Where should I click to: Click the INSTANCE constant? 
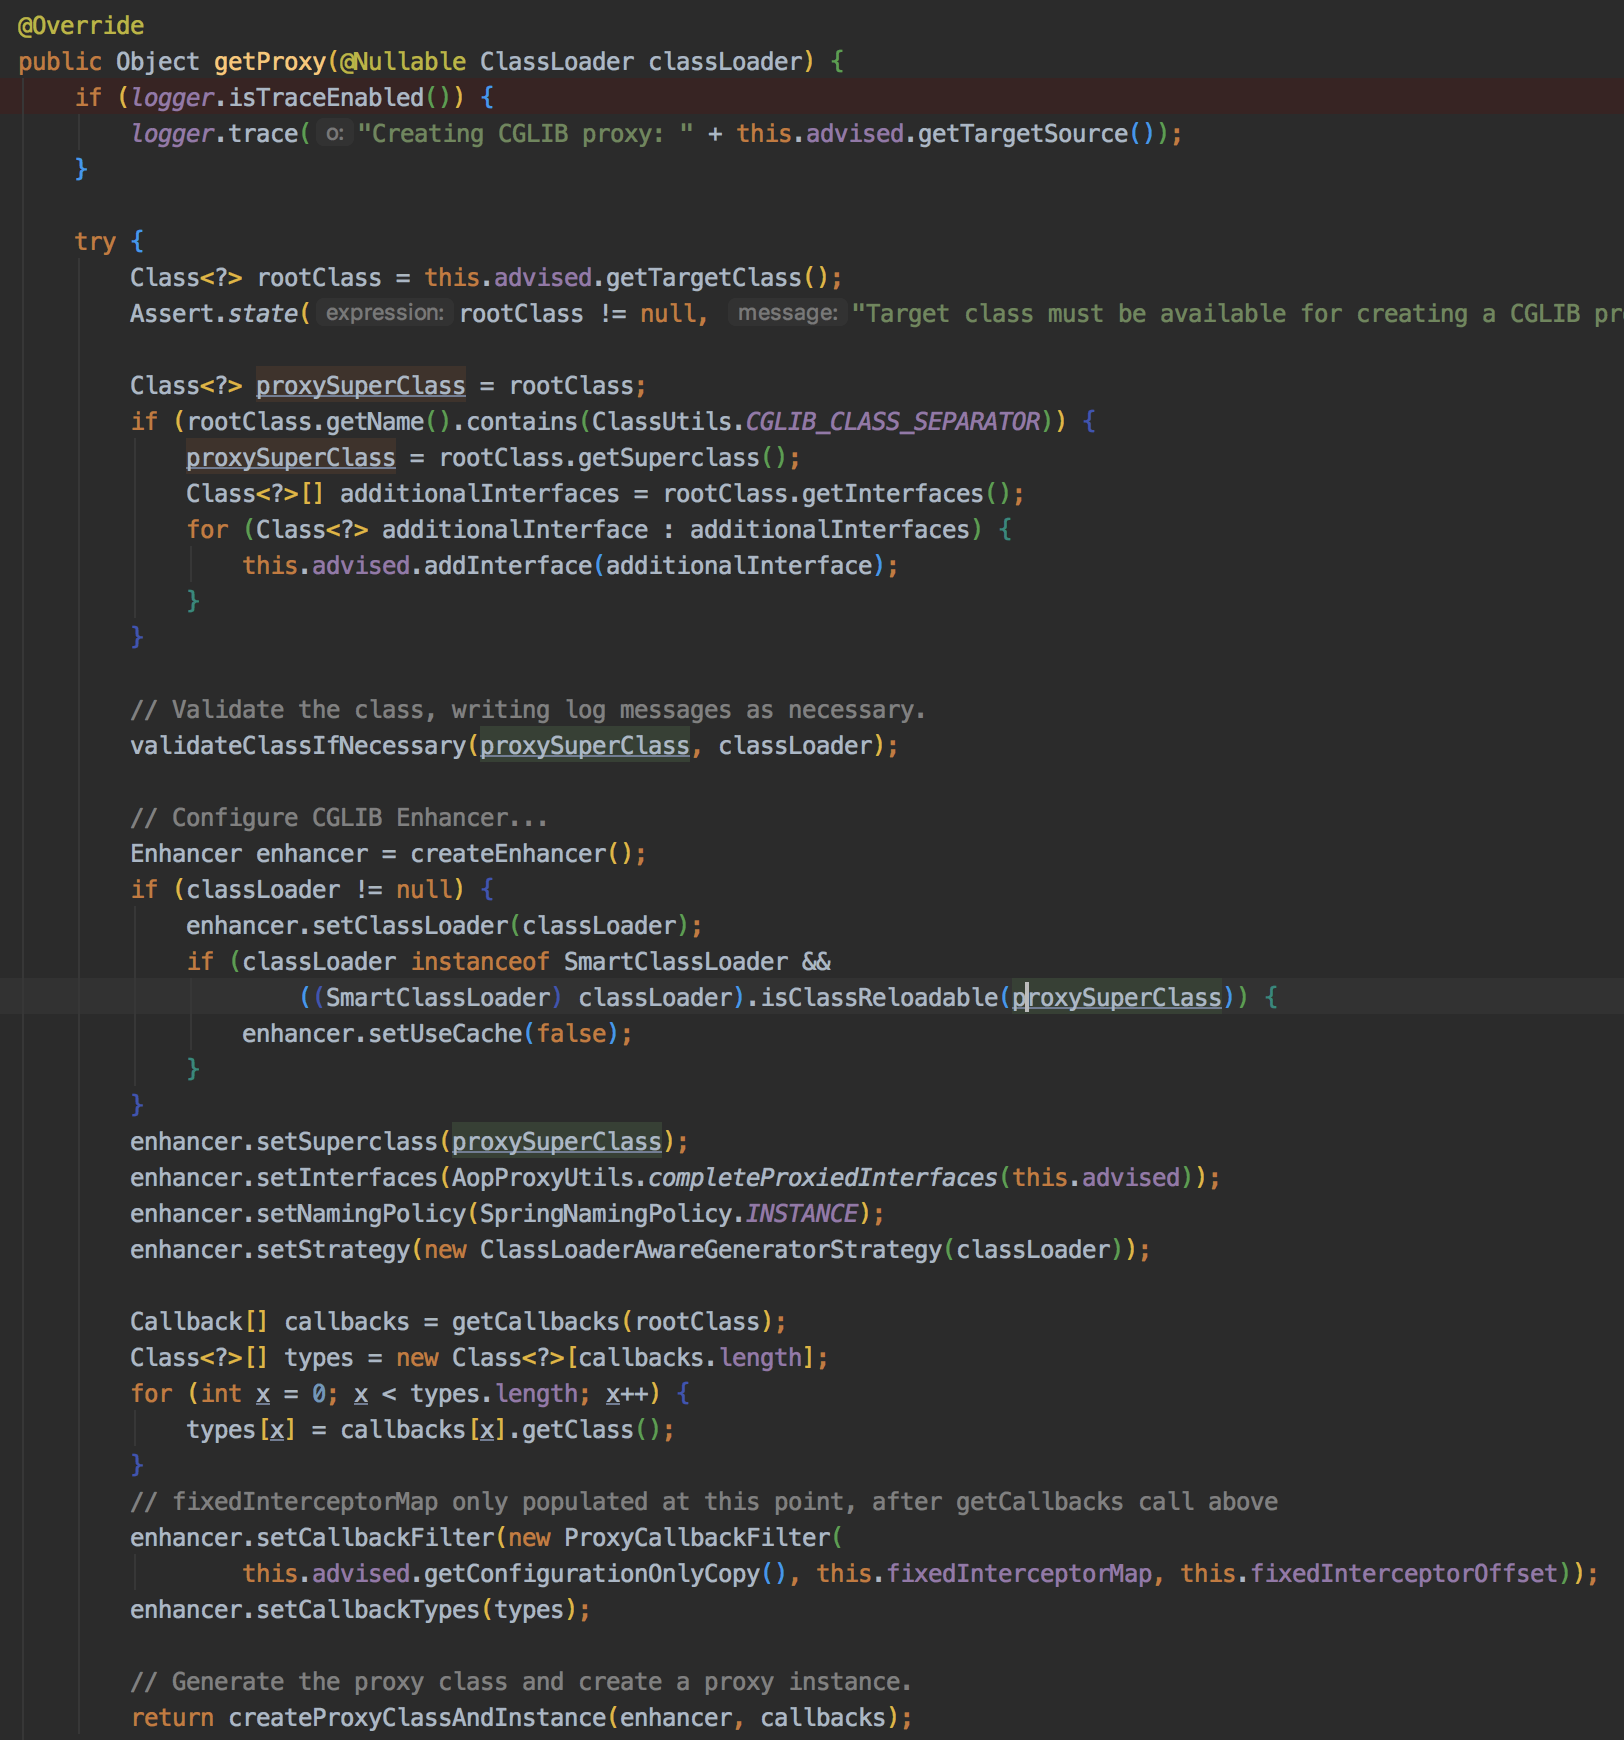pyautogui.click(x=802, y=1213)
